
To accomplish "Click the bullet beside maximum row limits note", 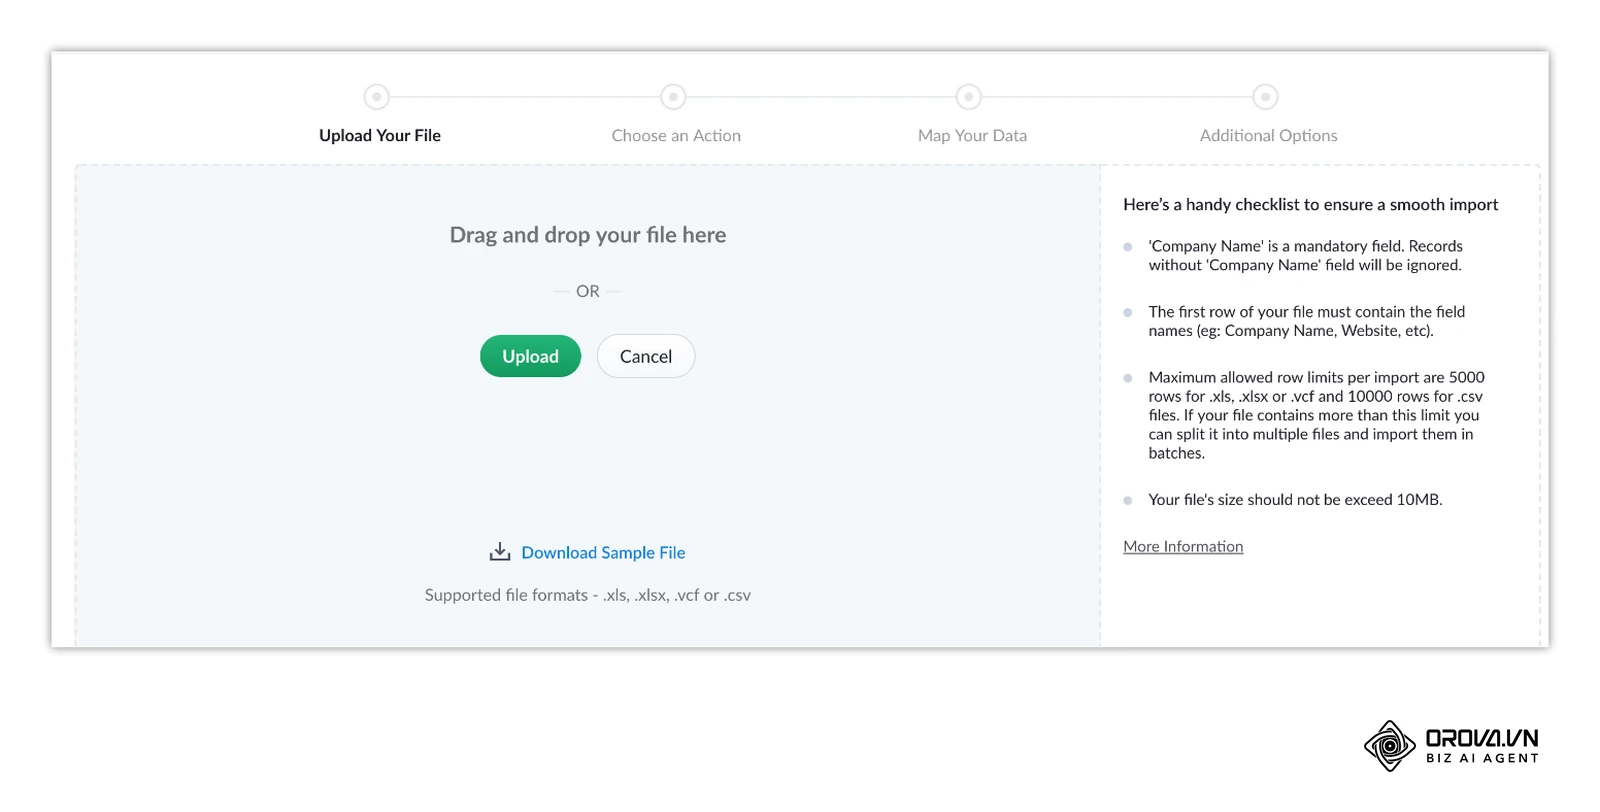I will [1128, 378].
